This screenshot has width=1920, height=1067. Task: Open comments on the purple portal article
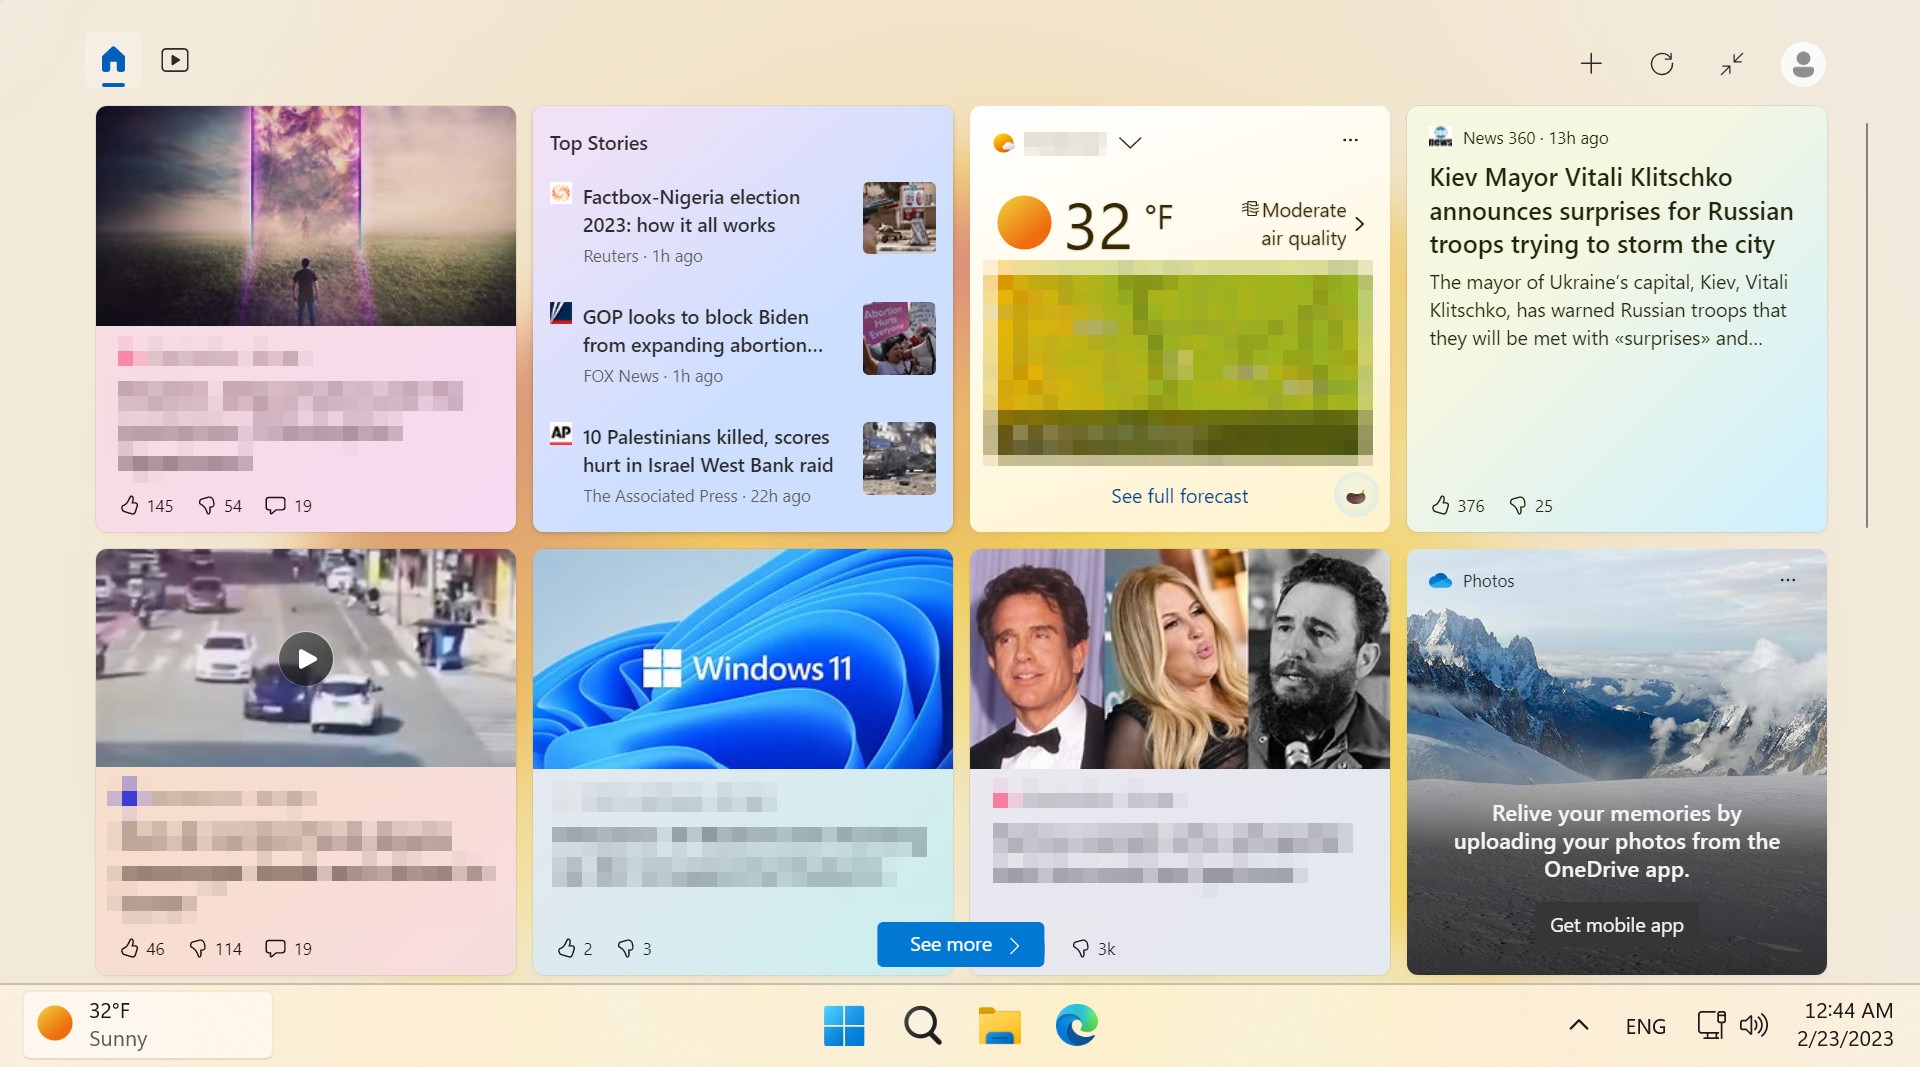288,506
